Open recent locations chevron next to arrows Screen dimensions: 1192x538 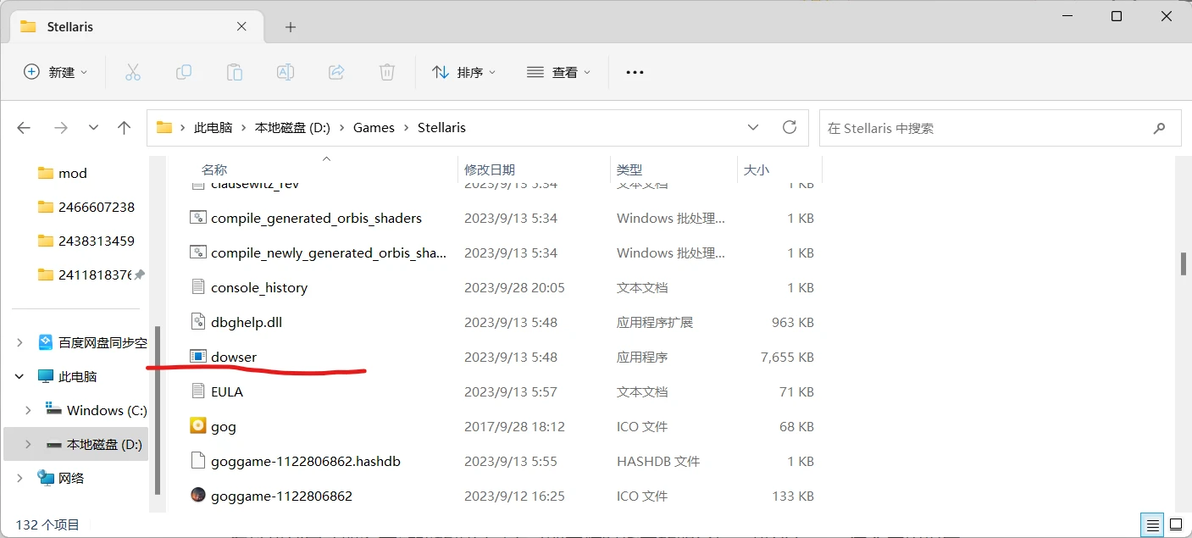pos(94,128)
